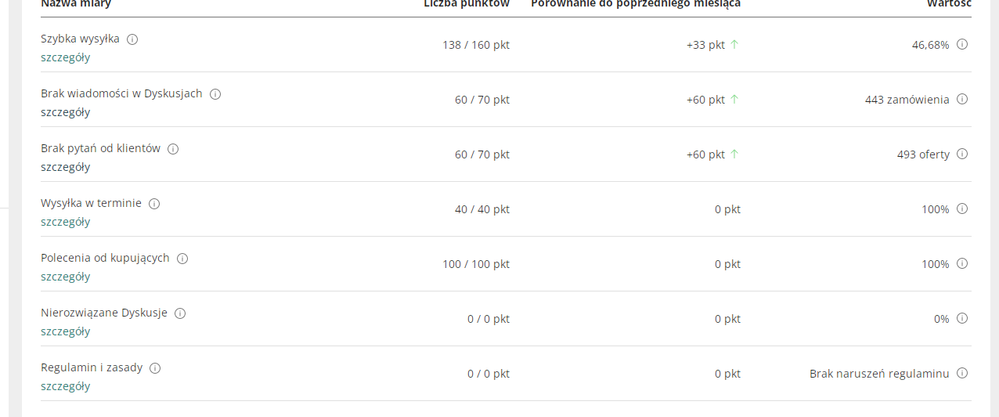Click info icon next to 443 zamówienia
Screen dimensions: 999x417
tap(962, 99)
